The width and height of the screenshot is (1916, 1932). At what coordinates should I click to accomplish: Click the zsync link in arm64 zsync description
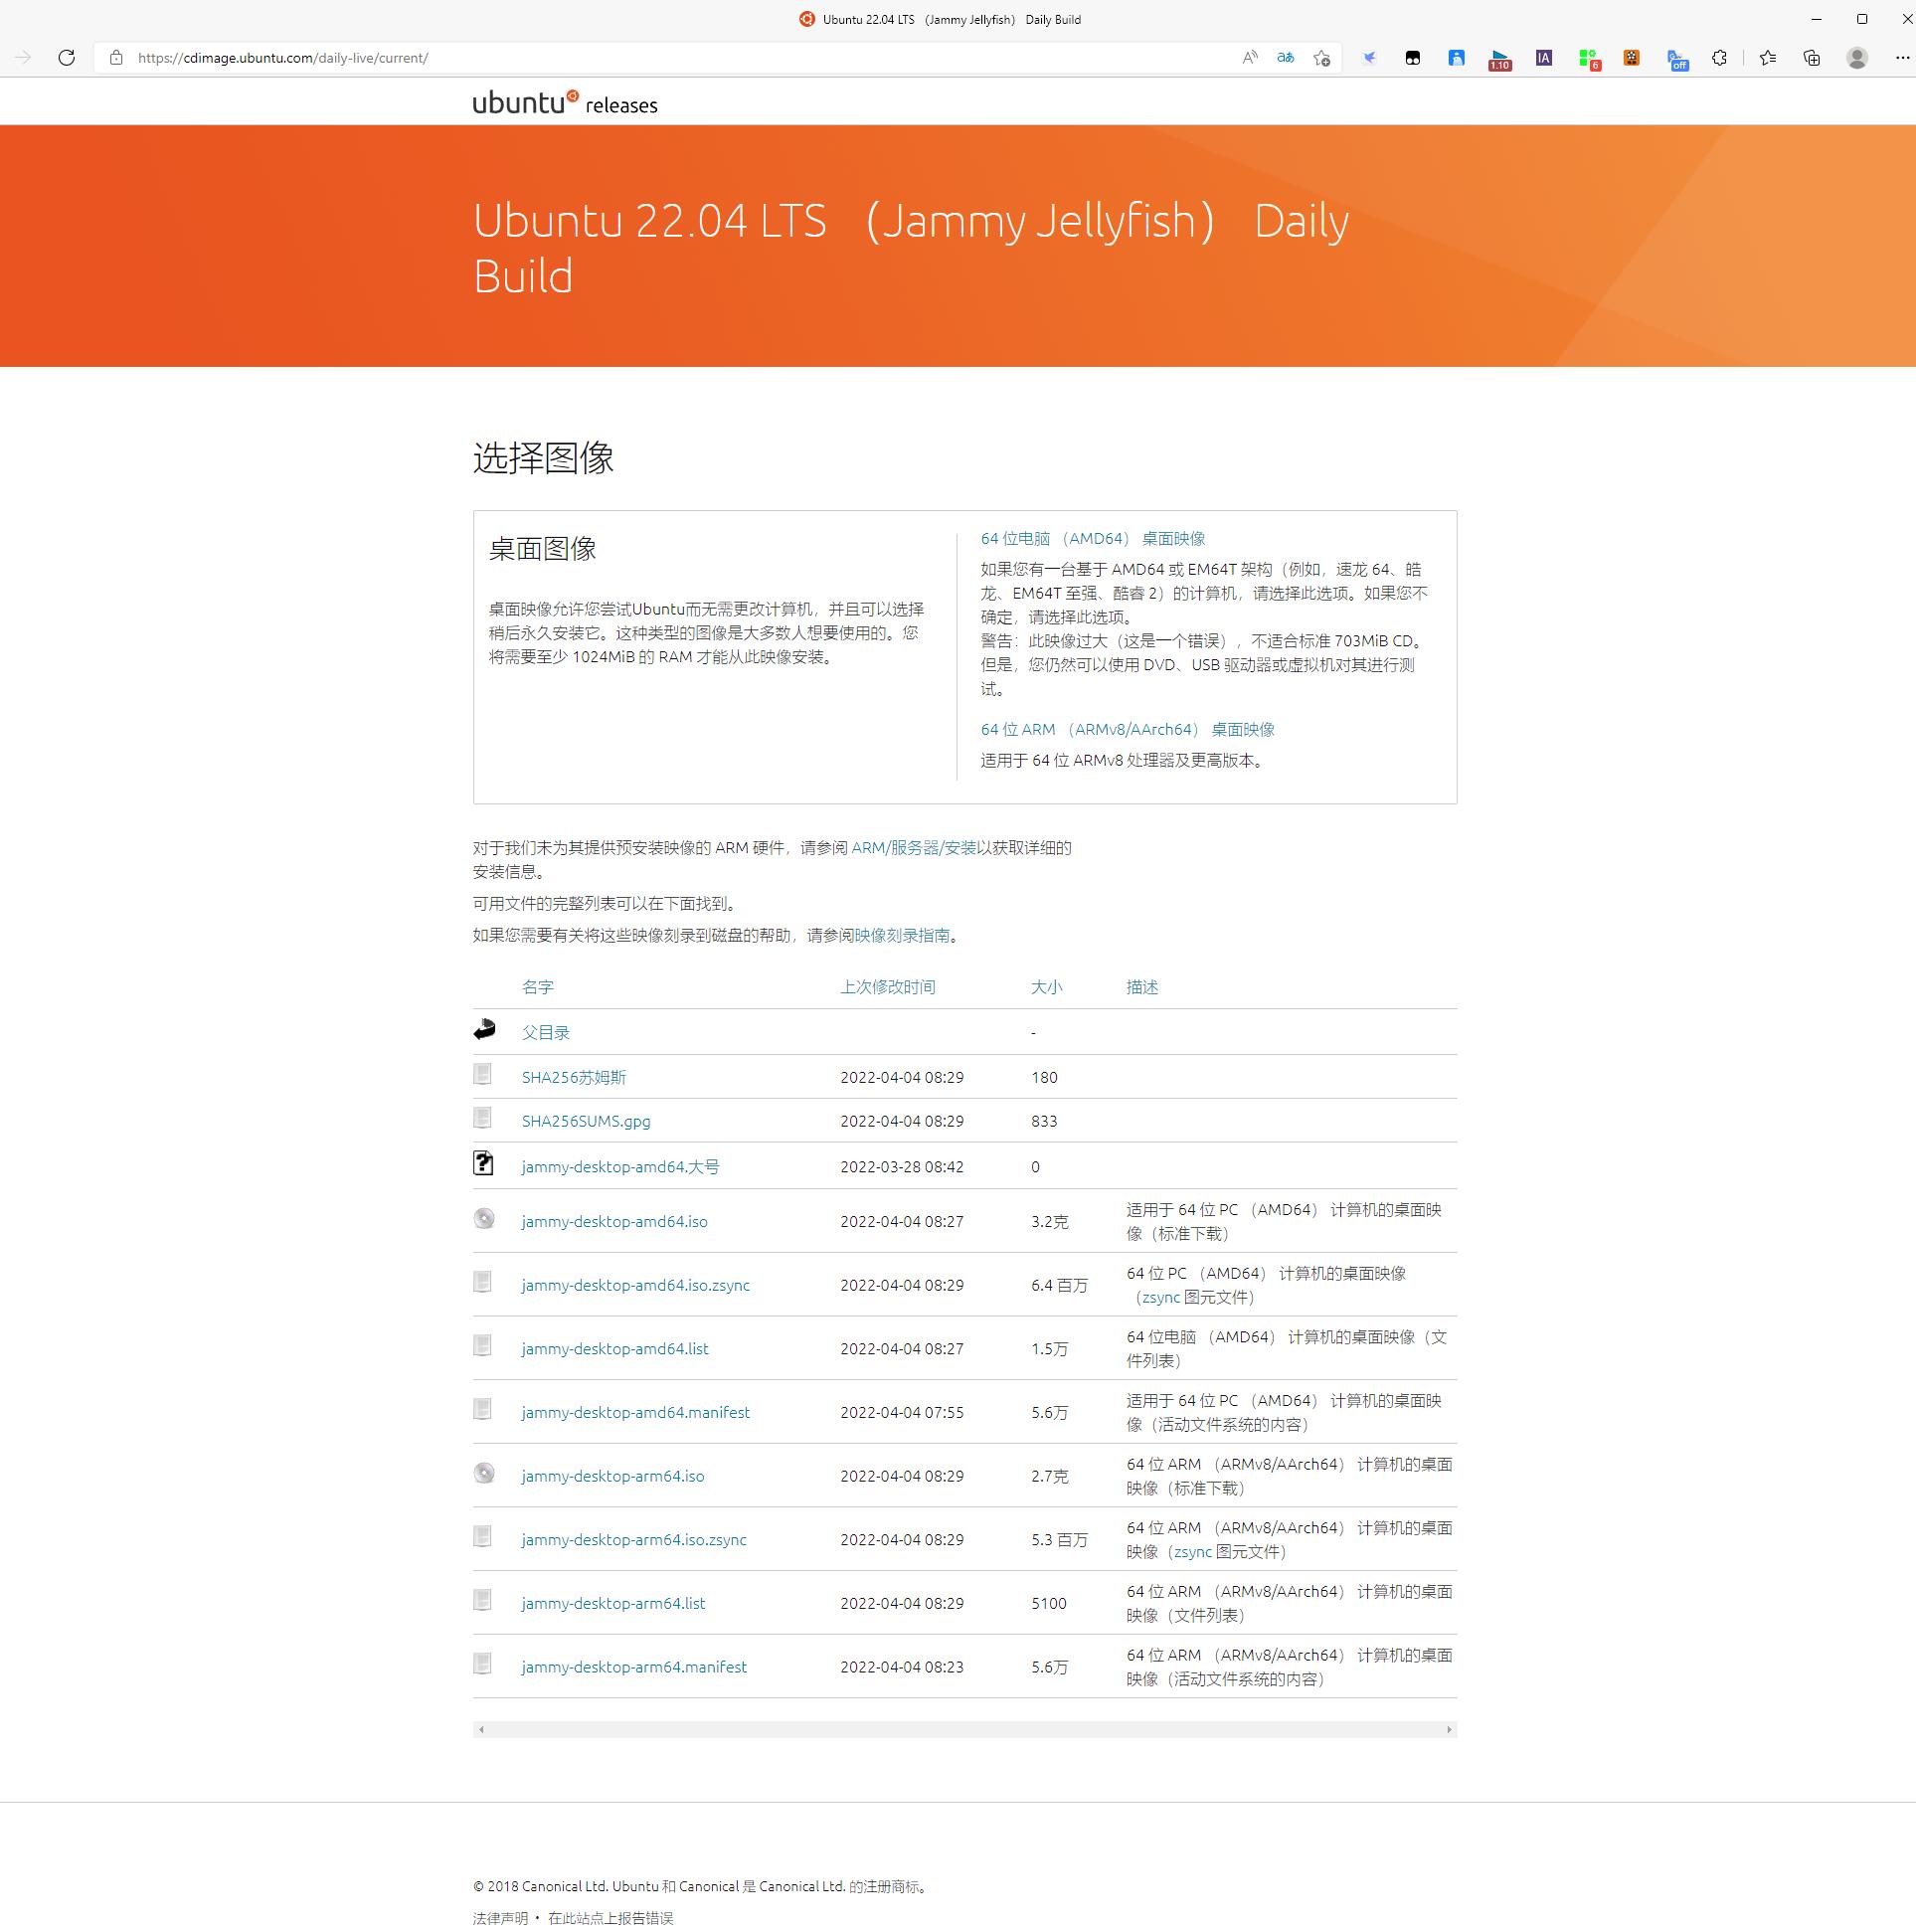(1193, 1552)
